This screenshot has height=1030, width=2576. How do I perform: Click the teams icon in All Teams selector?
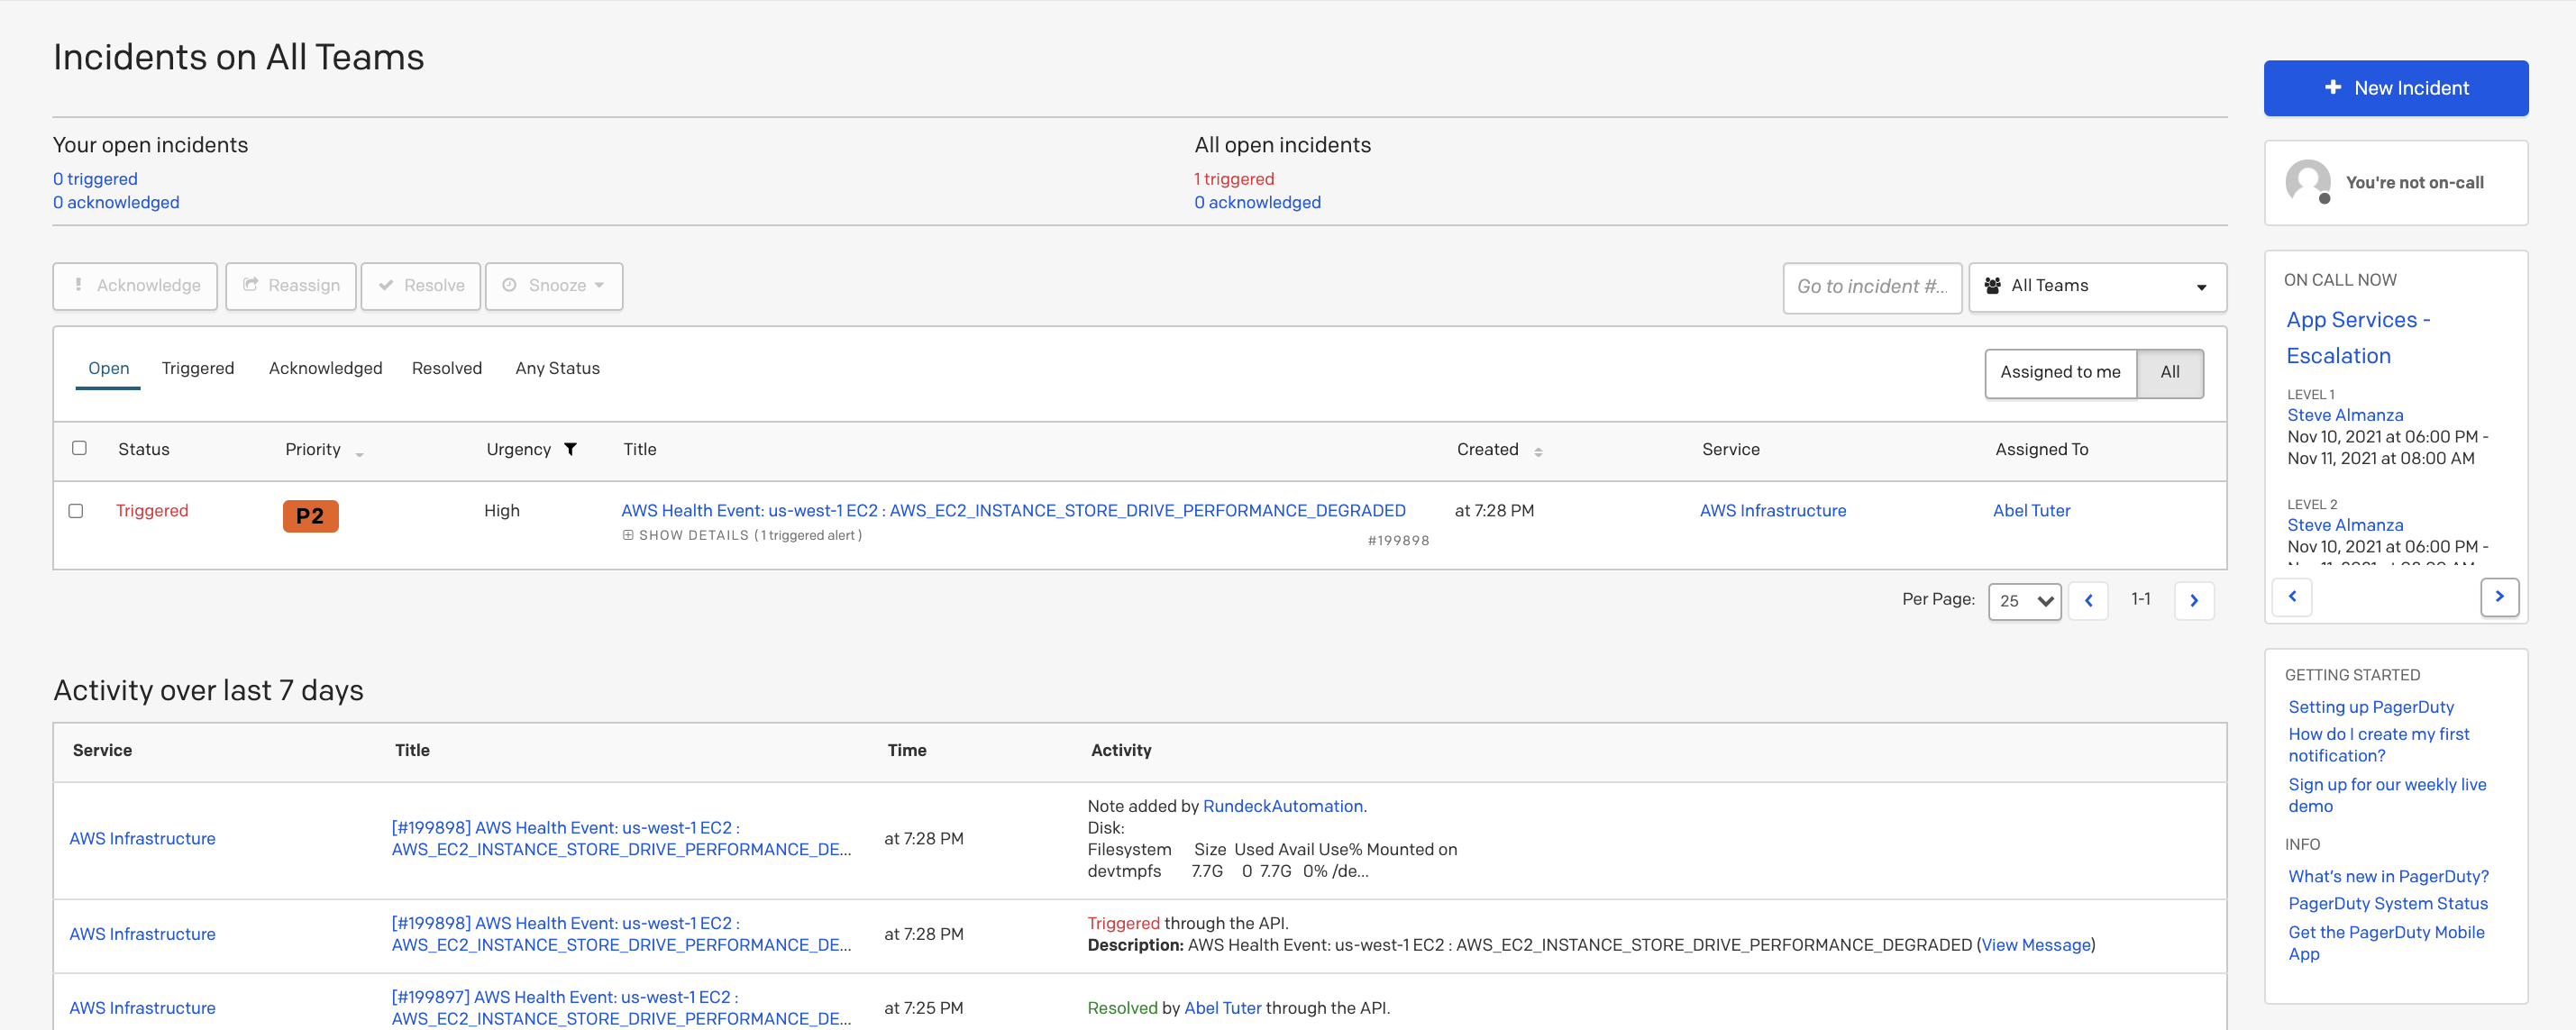click(x=1992, y=286)
